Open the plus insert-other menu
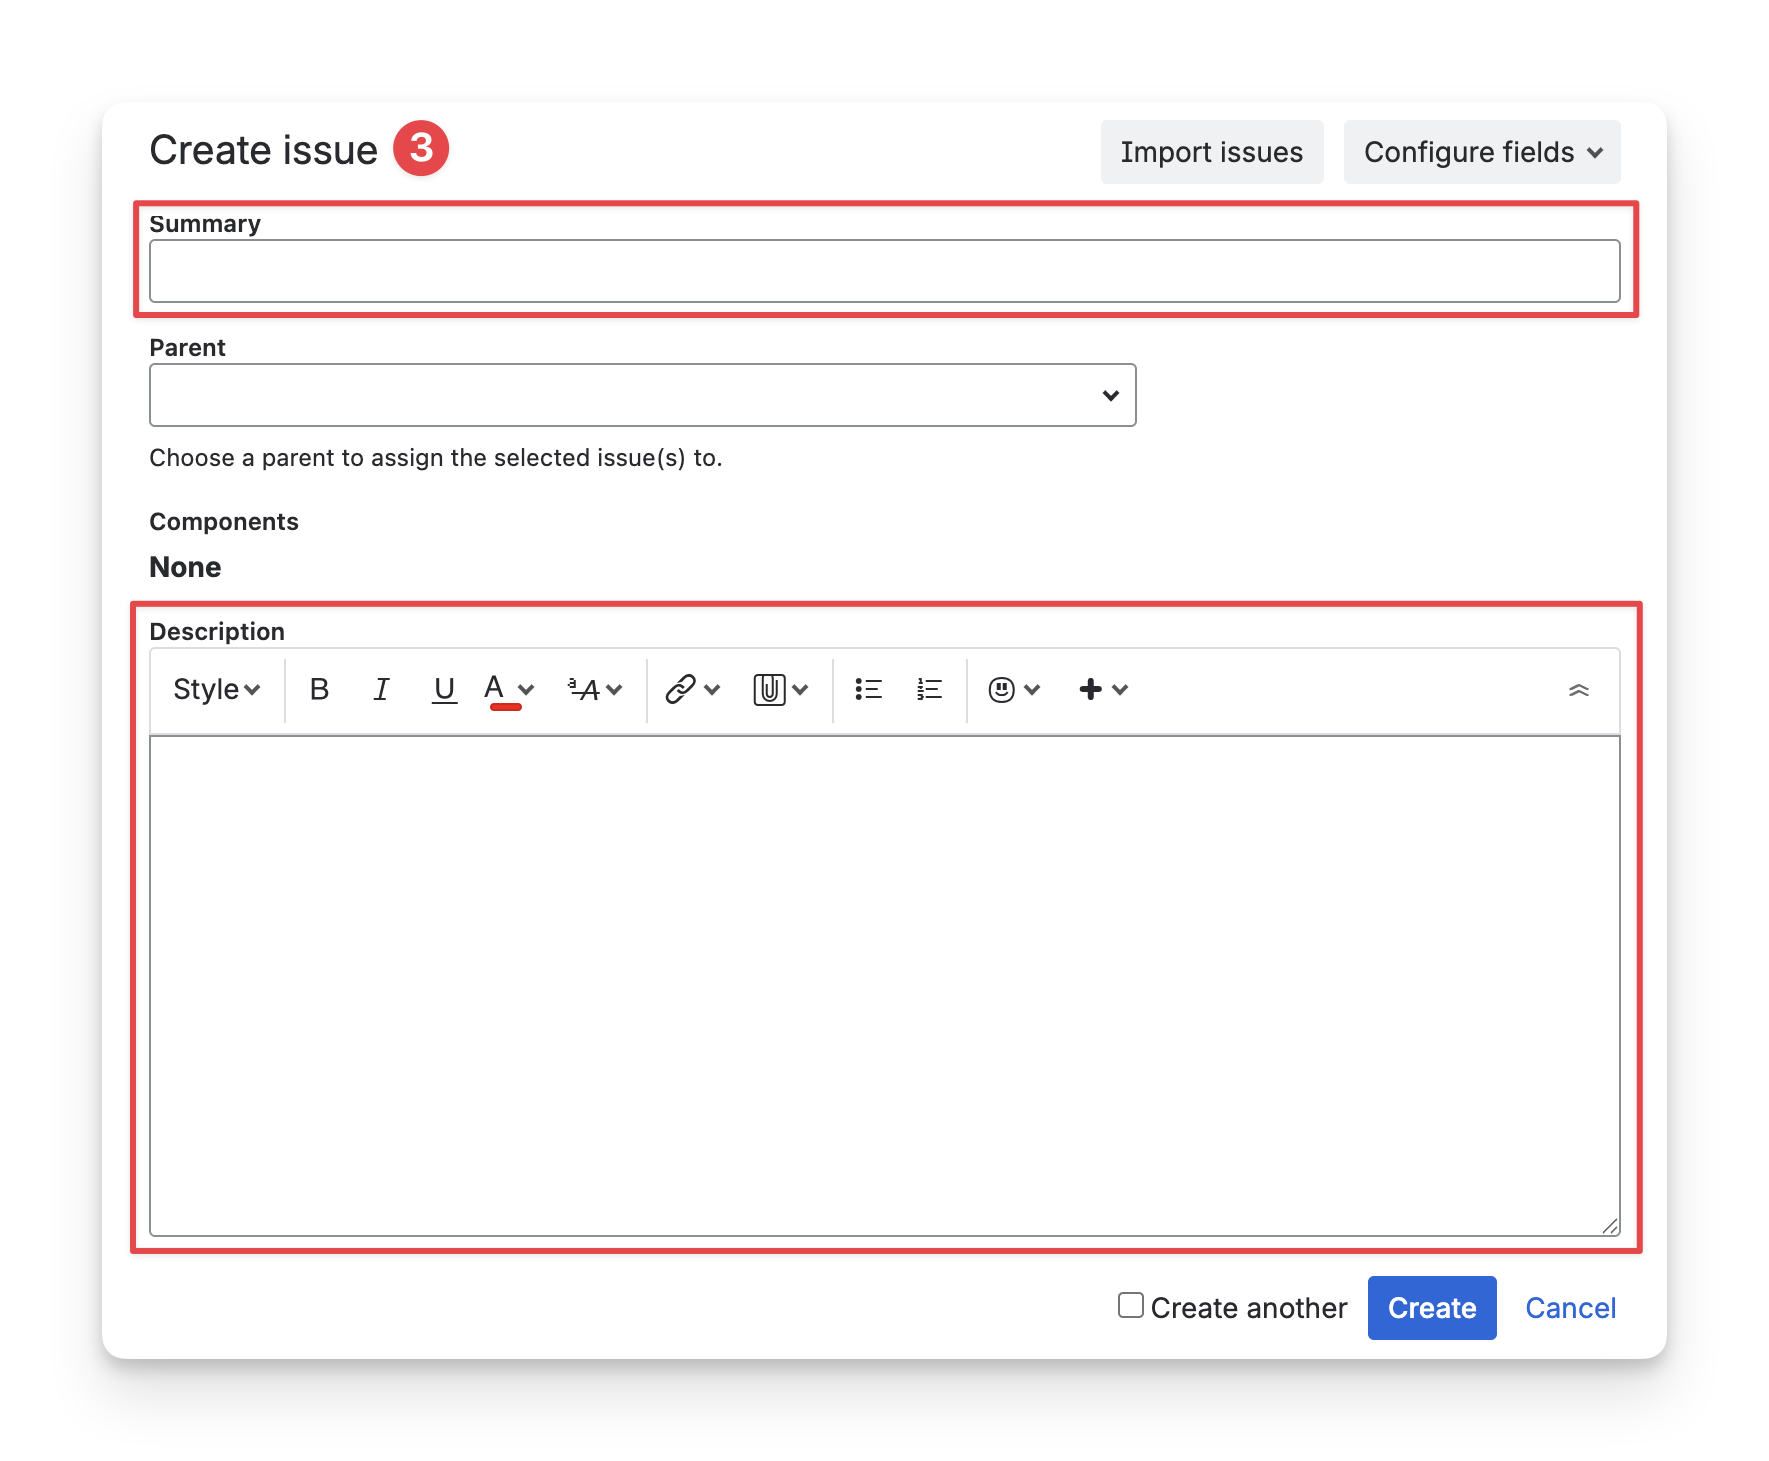The image size is (1769, 1461). click(1103, 689)
